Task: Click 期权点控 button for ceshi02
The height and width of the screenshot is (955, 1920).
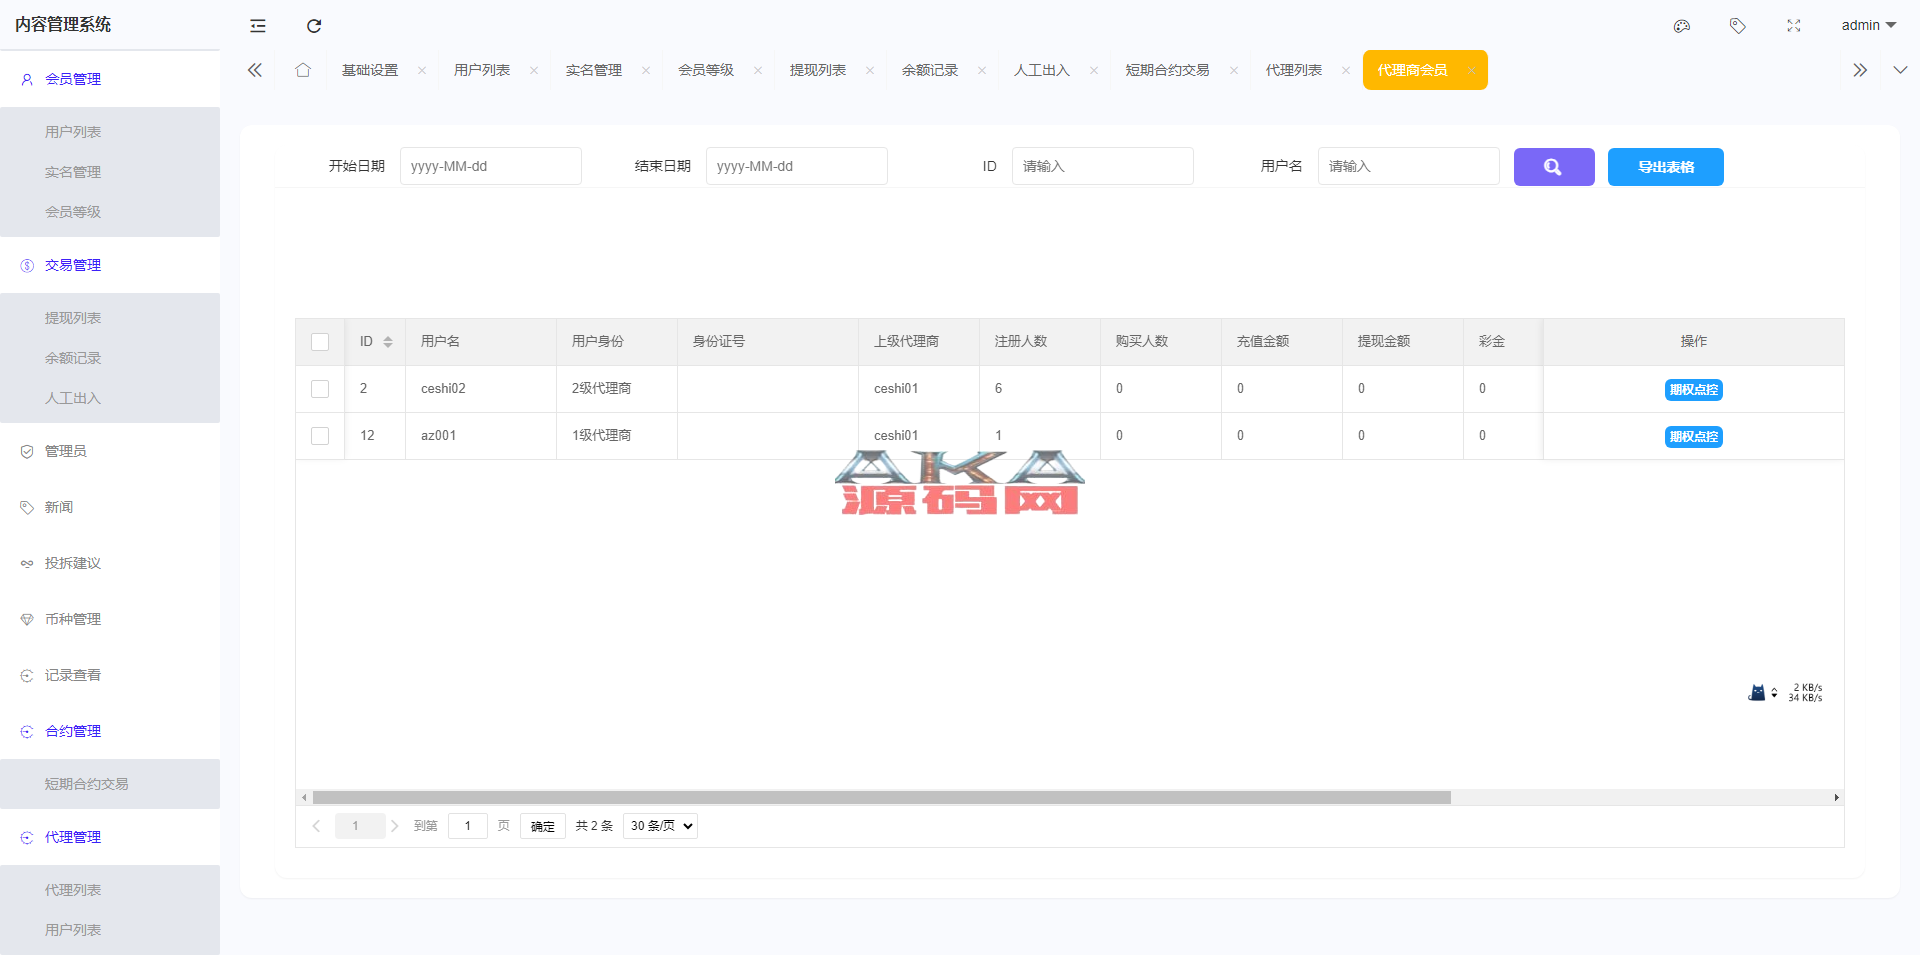Action: 1693,390
